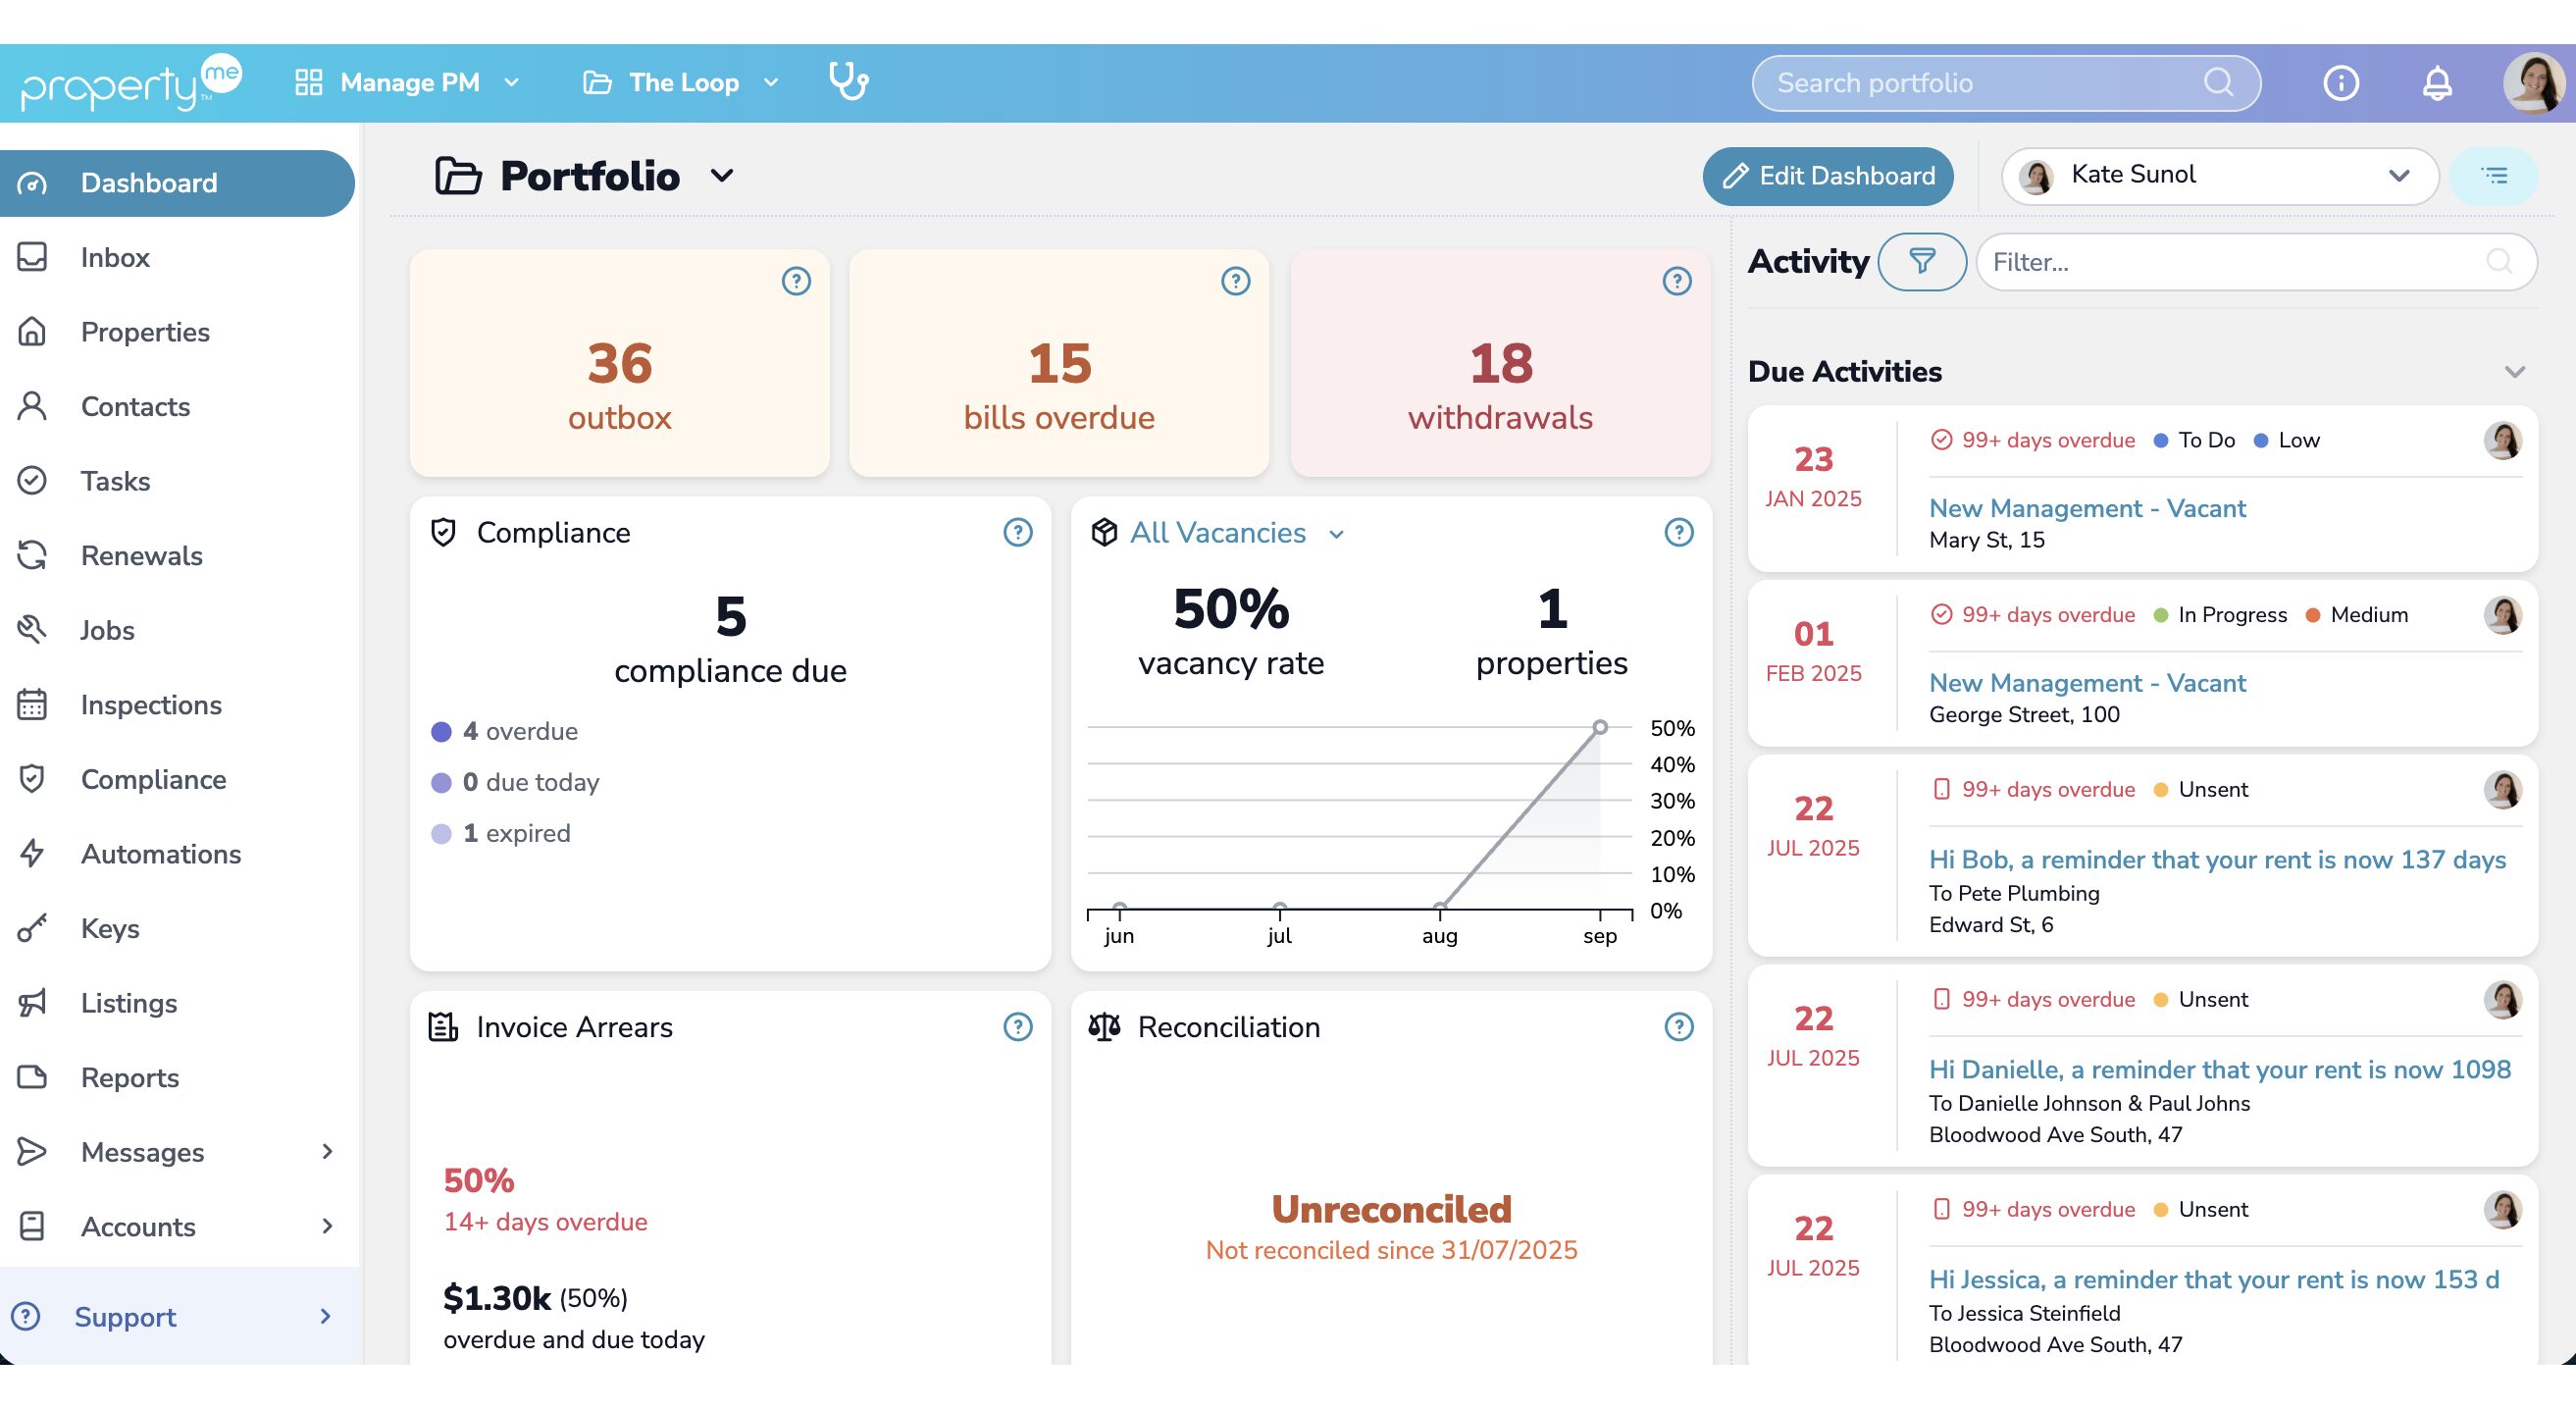Open the All Vacancies dropdown
The width and height of the screenshot is (2576, 1410).
point(1237,533)
